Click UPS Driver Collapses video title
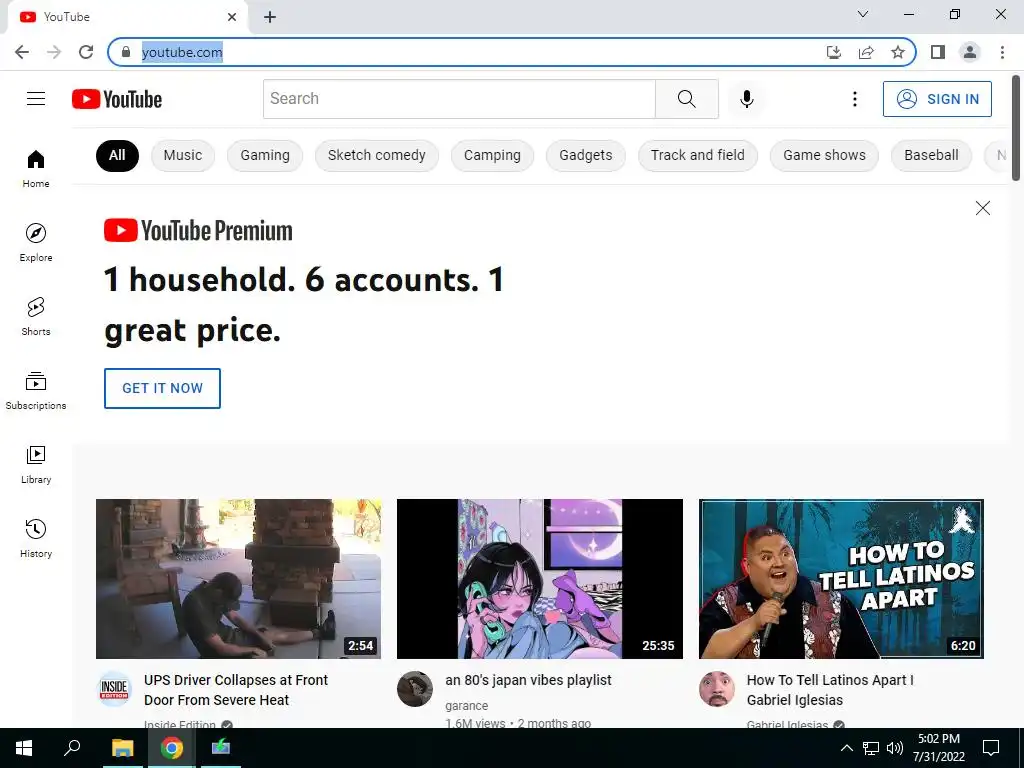The width and height of the screenshot is (1024, 768). 236,690
